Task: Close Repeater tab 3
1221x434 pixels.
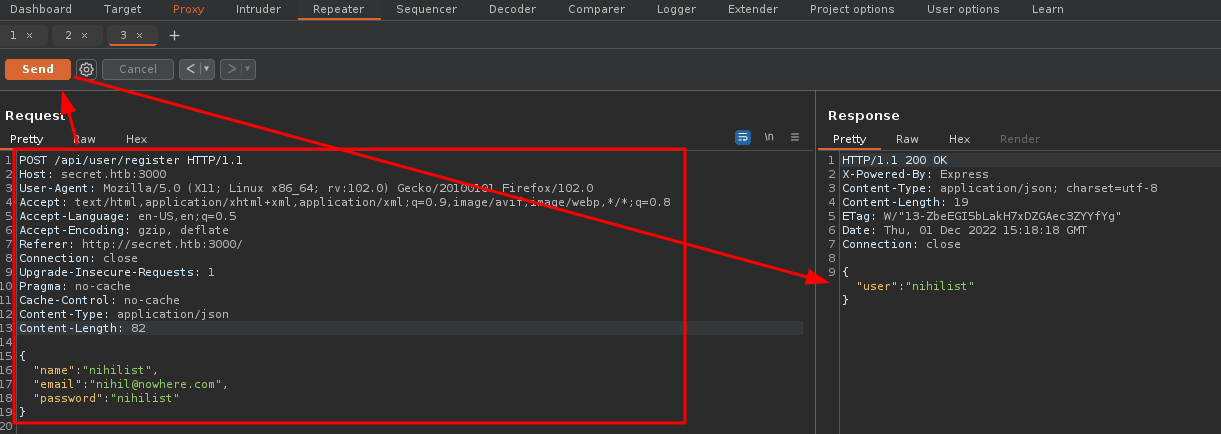Action: 140,35
